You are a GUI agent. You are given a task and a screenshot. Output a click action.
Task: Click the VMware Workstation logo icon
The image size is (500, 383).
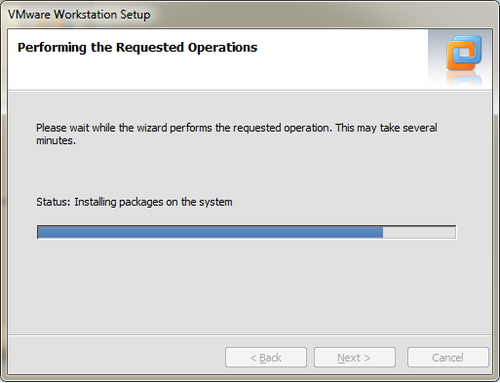pyautogui.click(x=464, y=53)
